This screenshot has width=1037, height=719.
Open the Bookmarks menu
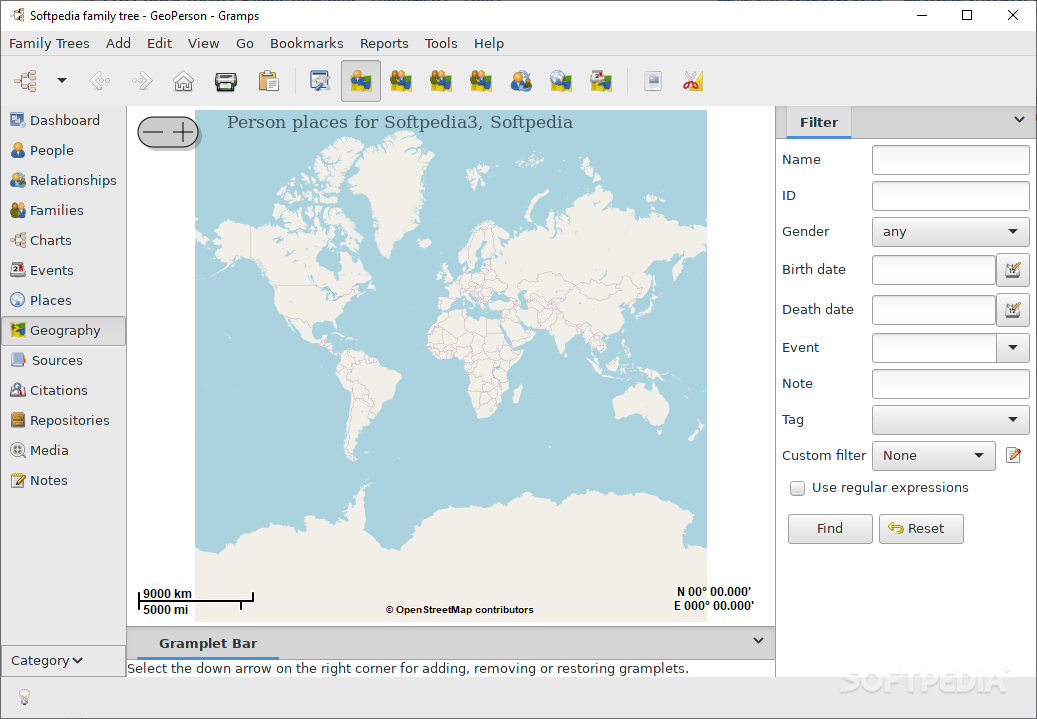pos(306,44)
